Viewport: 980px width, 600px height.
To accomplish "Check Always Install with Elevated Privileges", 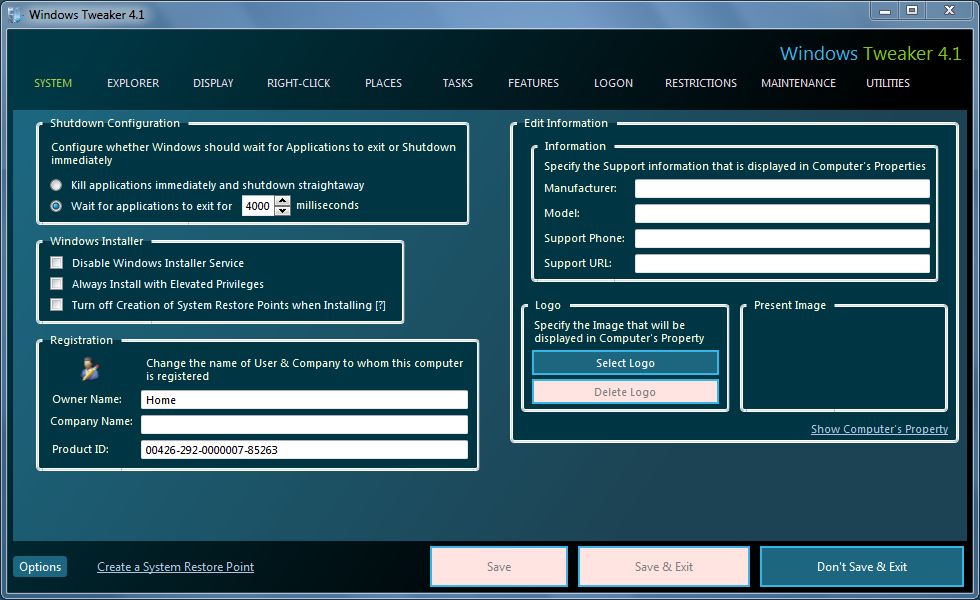I will [x=57, y=284].
